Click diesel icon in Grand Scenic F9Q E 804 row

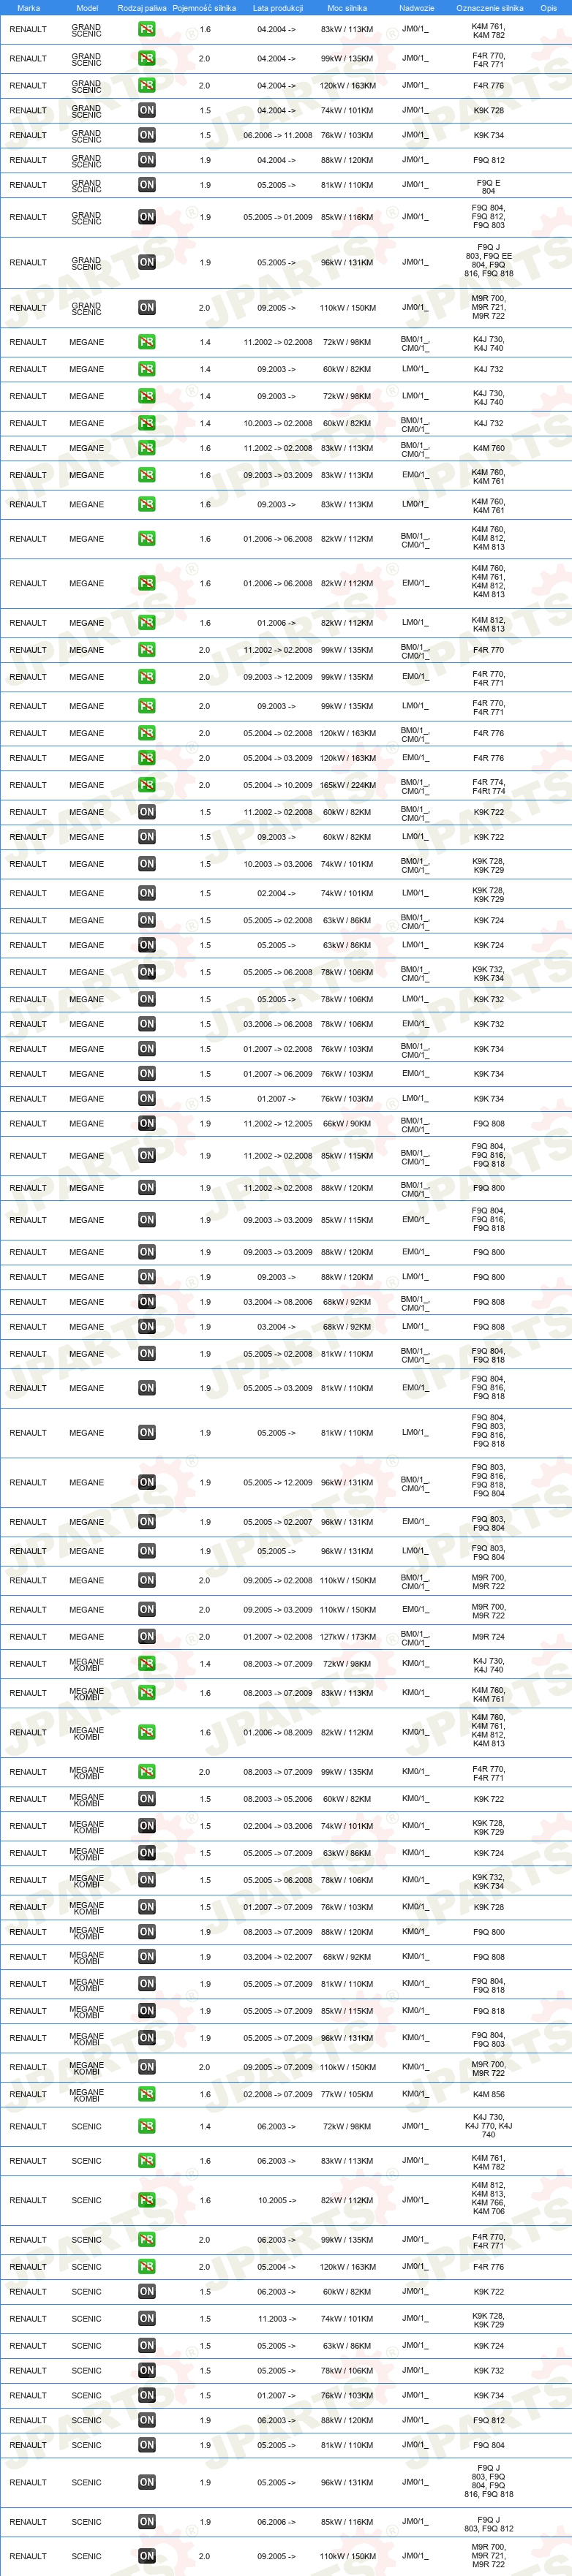coord(147,185)
